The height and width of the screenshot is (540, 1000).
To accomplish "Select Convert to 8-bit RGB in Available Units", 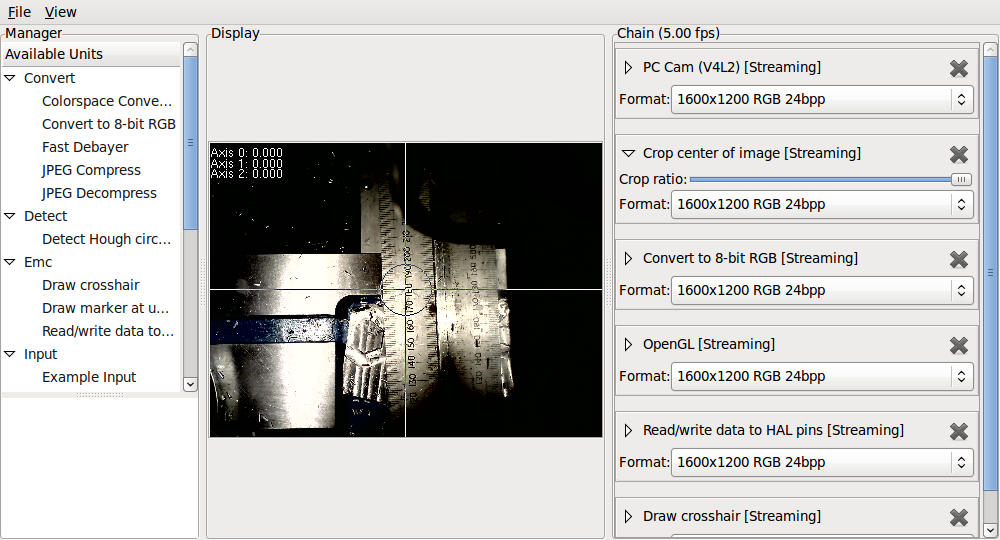I will pyautogui.click(x=109, y=124).
